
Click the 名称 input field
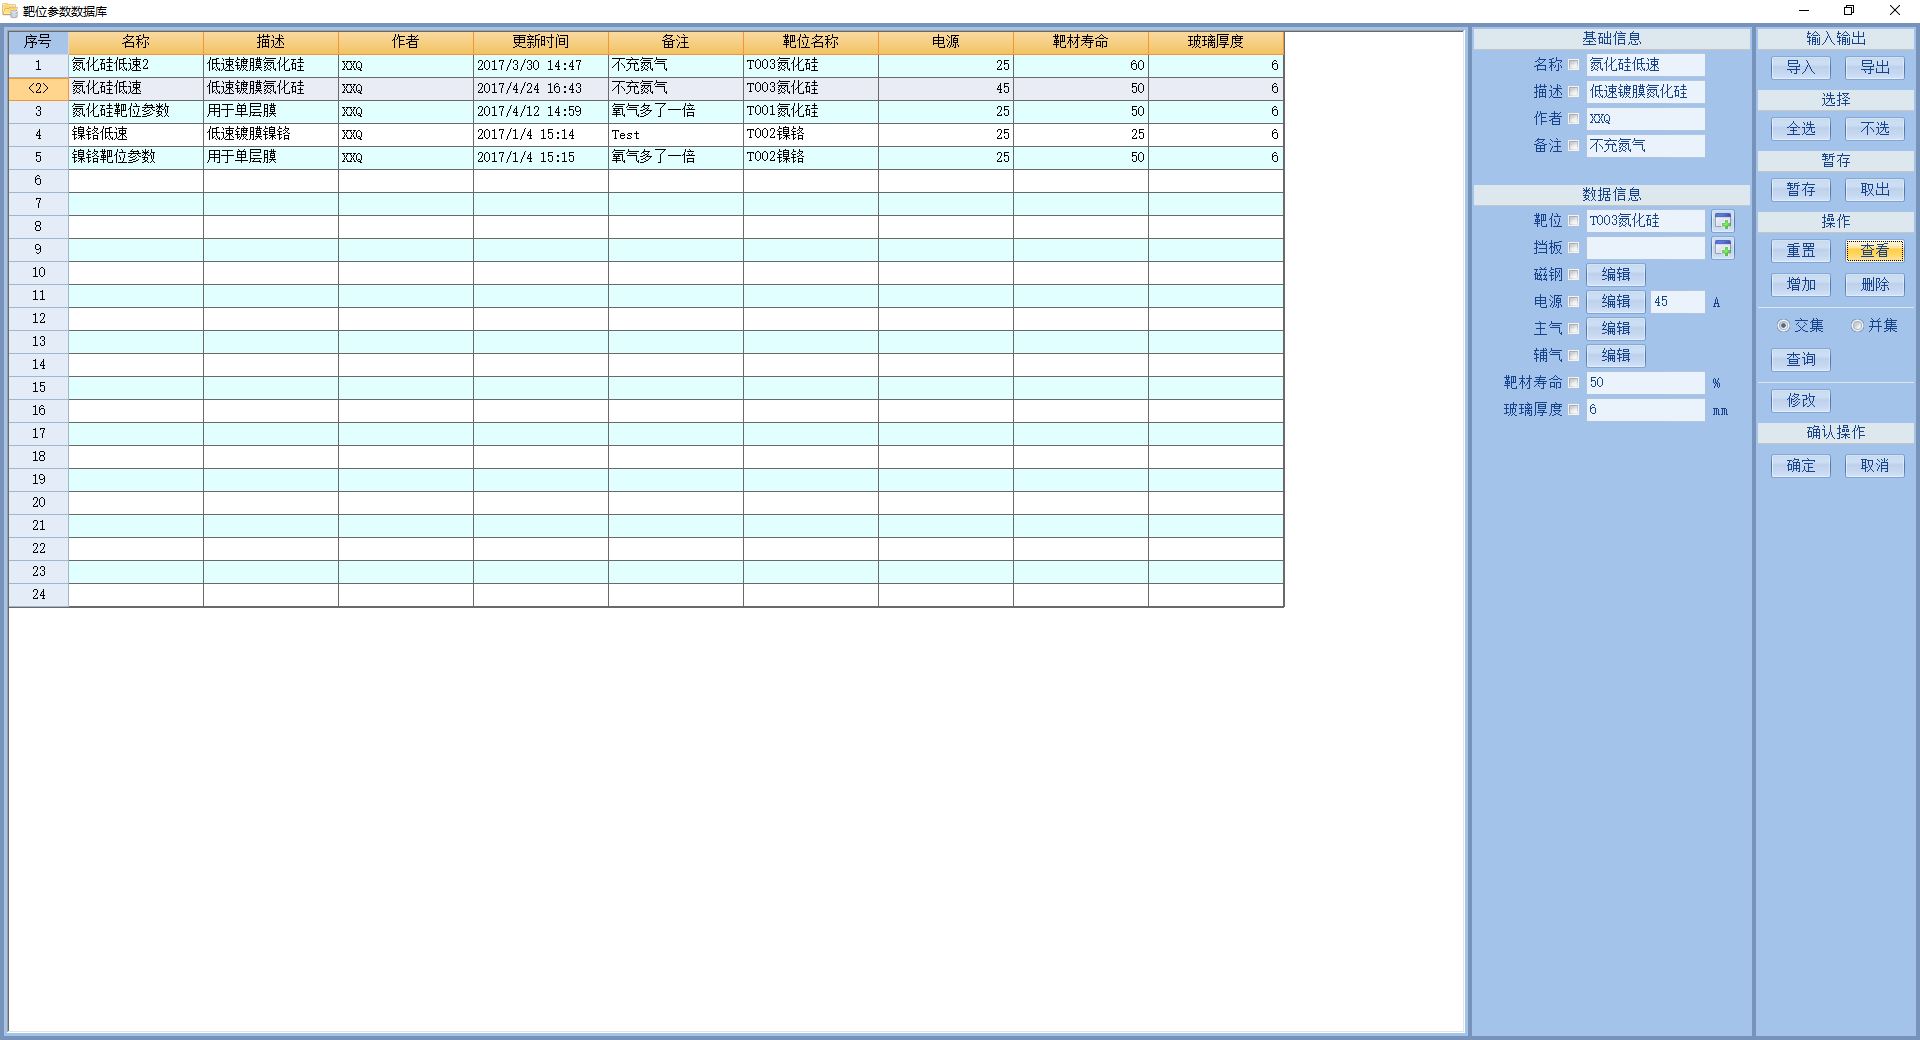pos(1645,65)
